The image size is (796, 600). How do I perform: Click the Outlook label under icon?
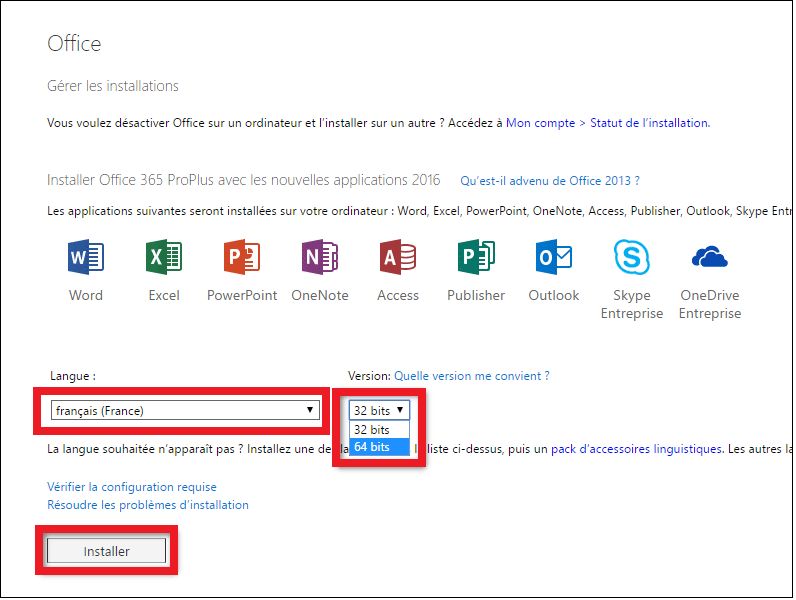click(554, 295)
